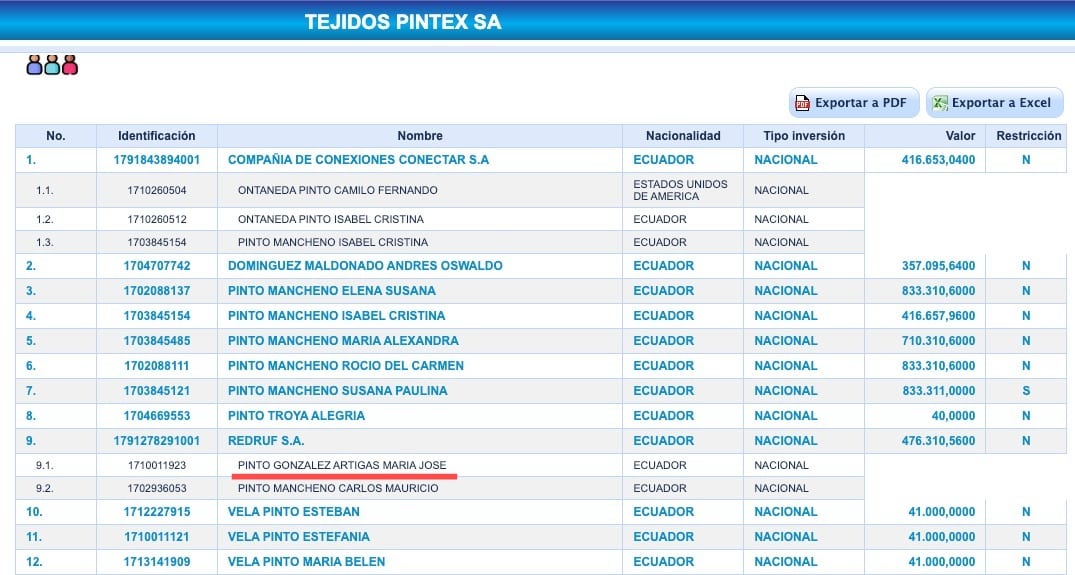Screen dimensions: 1075x575
Task: Click TEJIDOS PINTEX SA title
Action: [x=403, y=22]
